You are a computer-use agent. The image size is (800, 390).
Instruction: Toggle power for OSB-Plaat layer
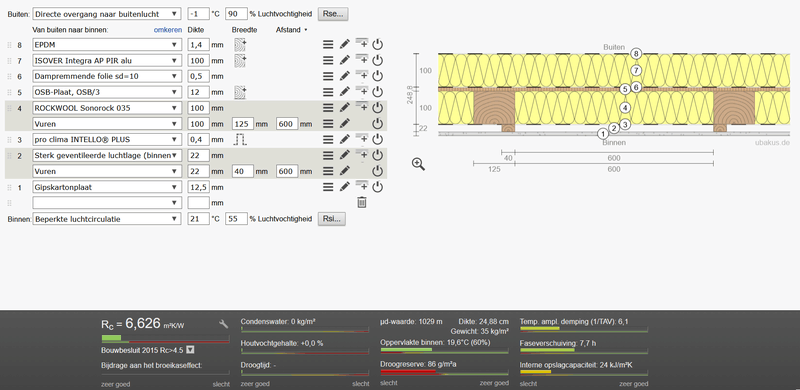point(377,92)
